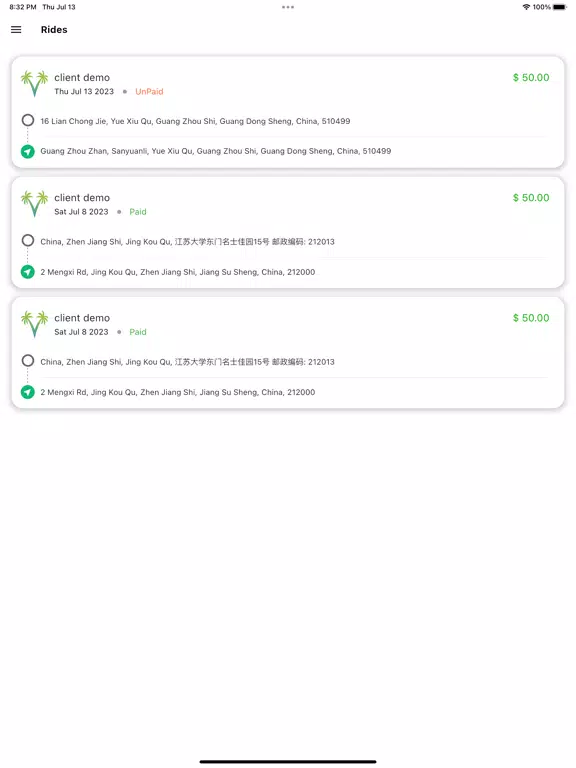Tap palm tree logo on second ride card

tap(34, 204)
